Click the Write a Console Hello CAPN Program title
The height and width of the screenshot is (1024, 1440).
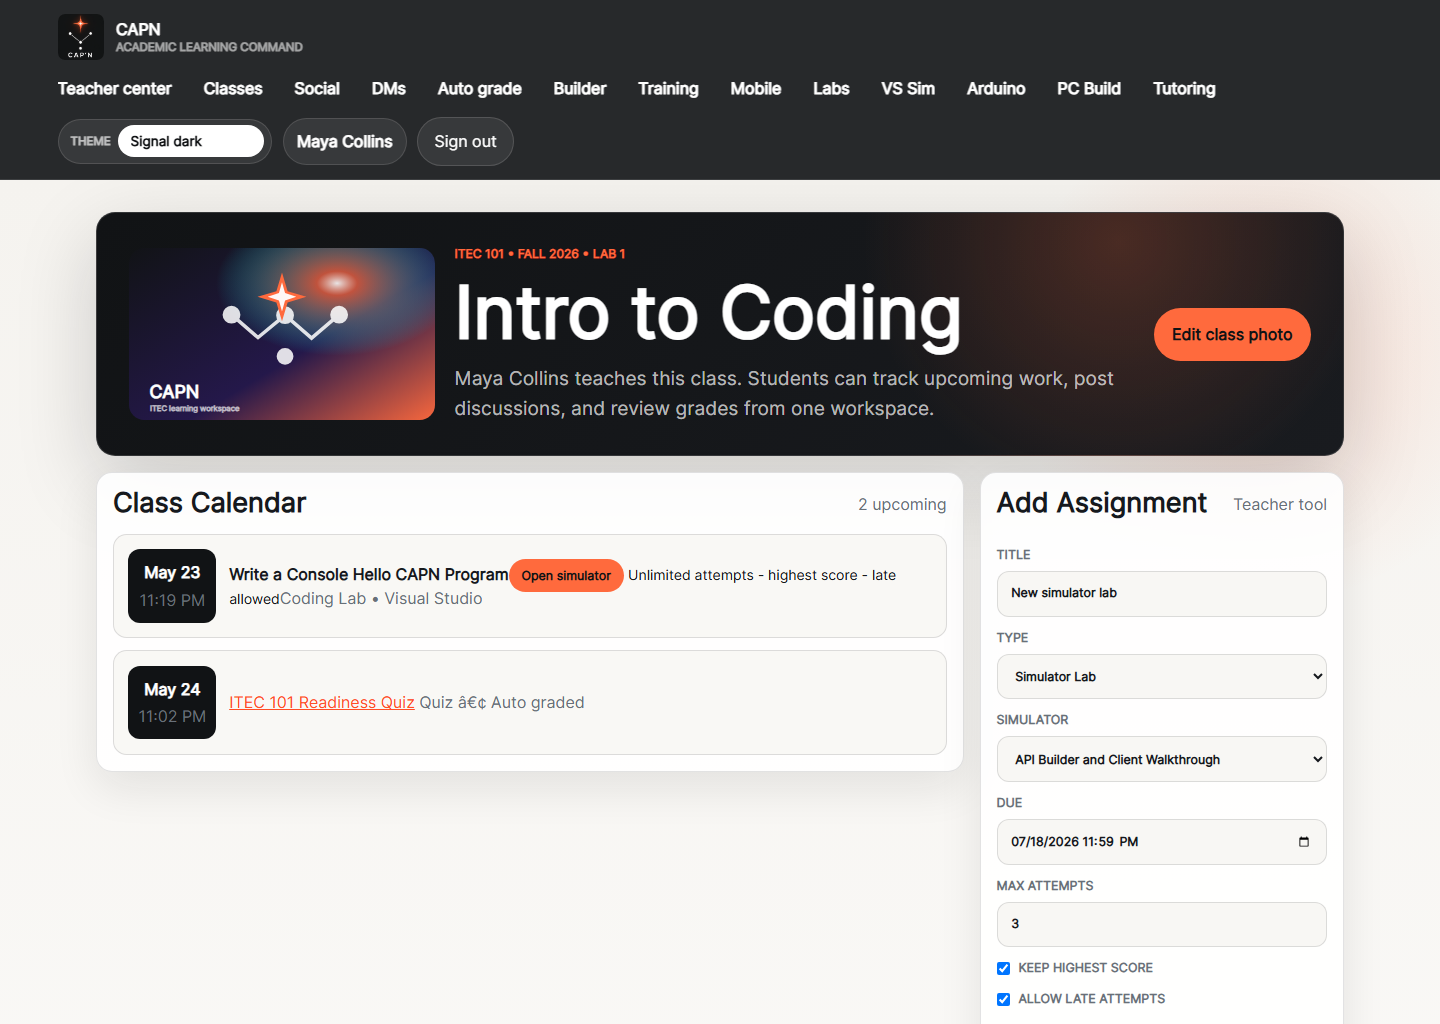click(x=369, y=575)
